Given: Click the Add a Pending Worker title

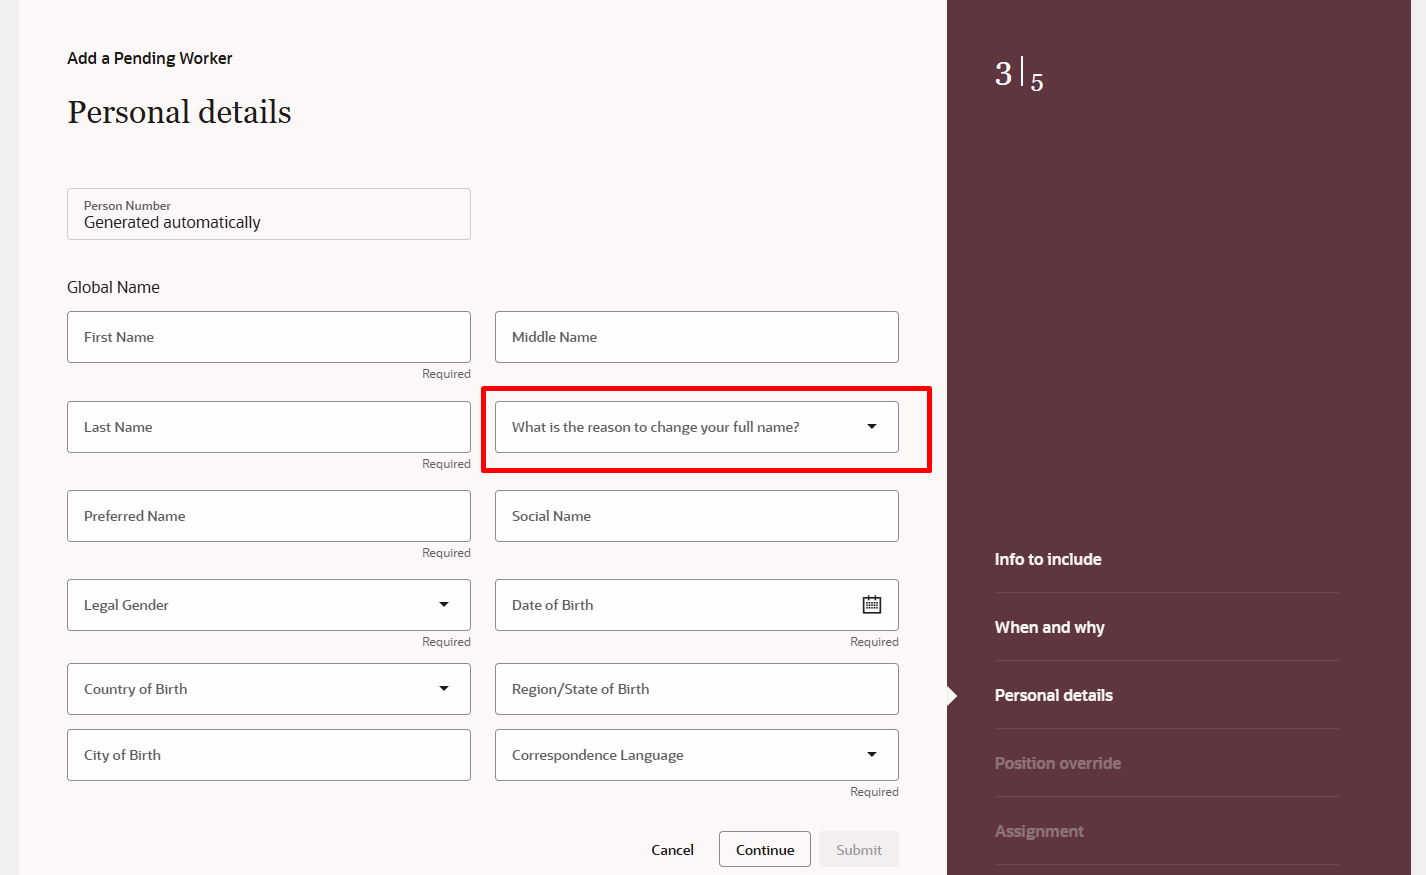Looking at the screenshot, I should pyautogui.click(x=150, y=58).
